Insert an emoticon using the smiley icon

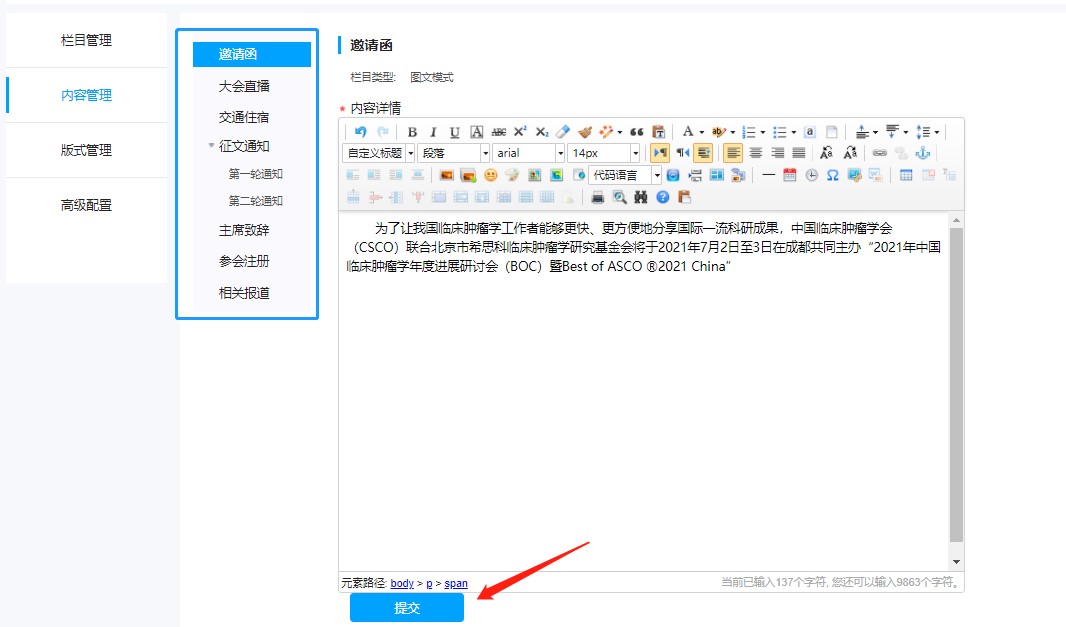[490, 175]
